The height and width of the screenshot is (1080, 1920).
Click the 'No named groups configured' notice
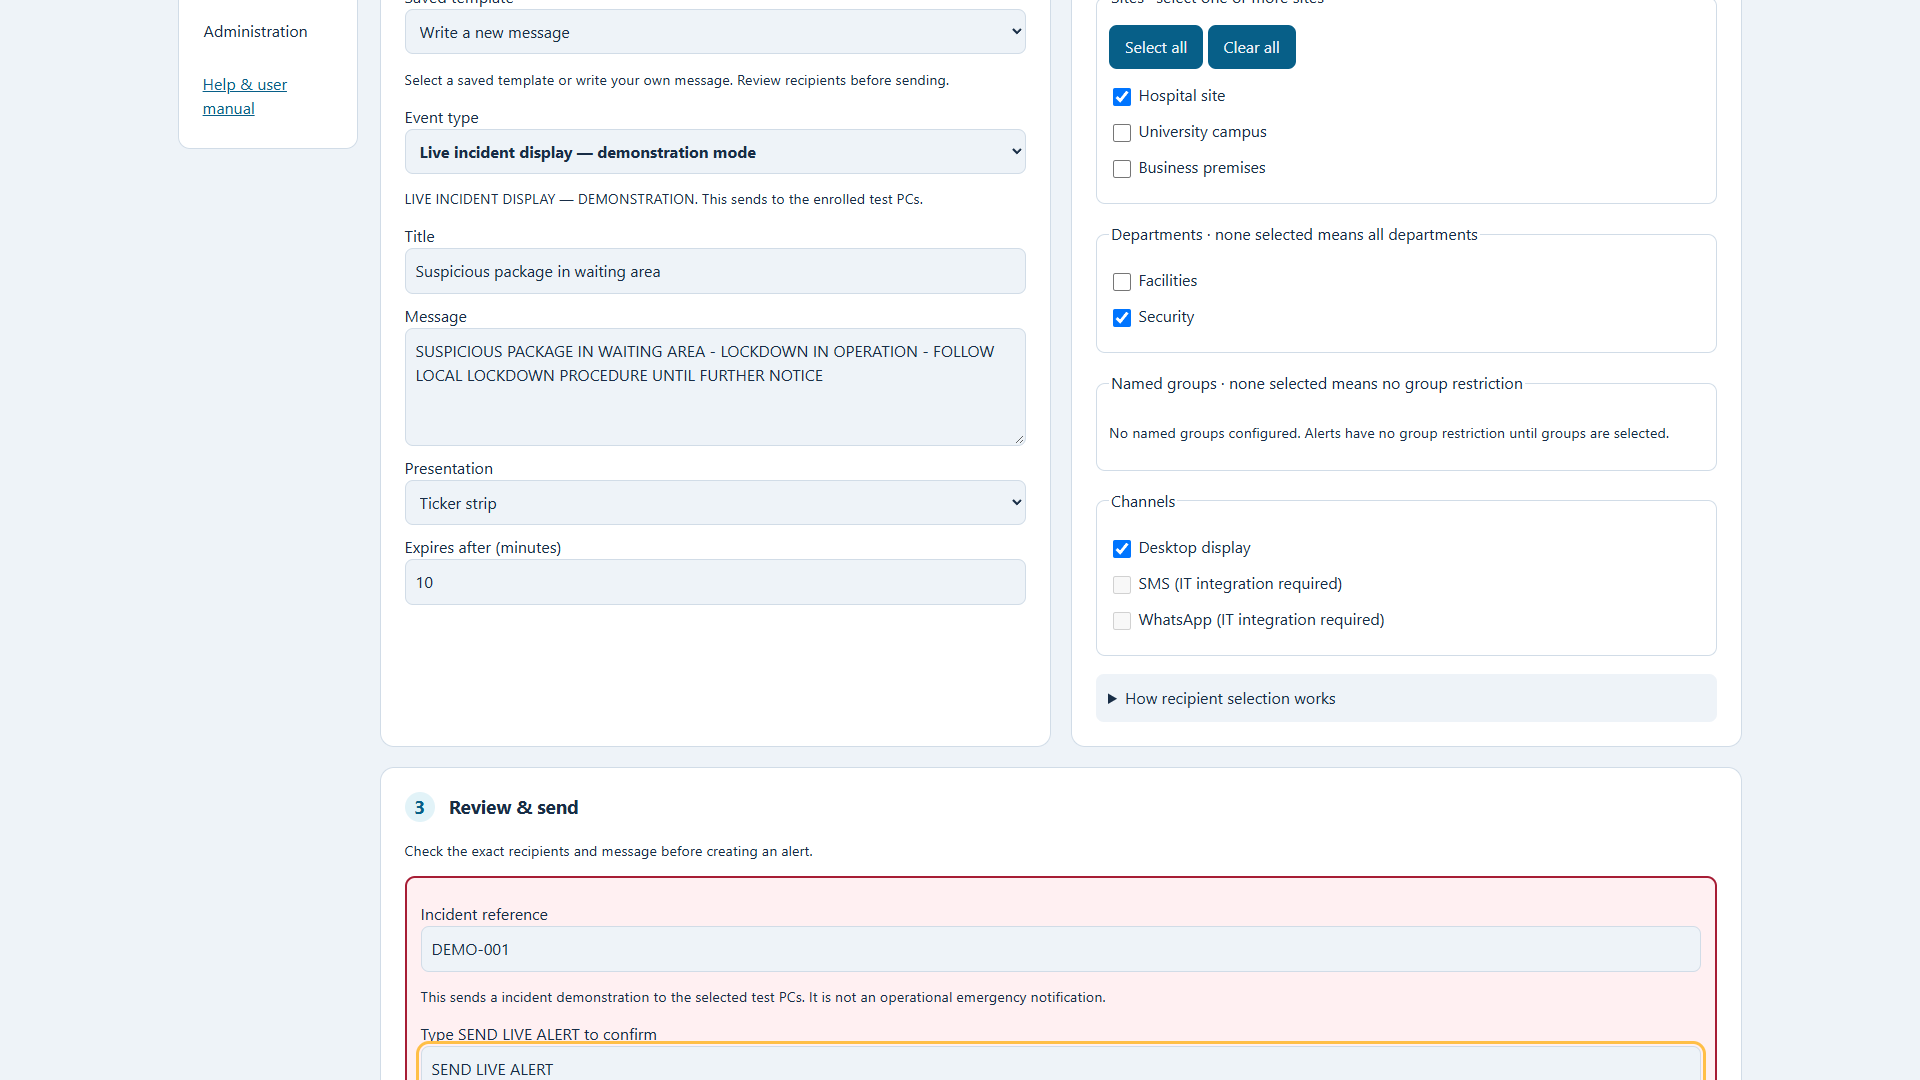pos(1388,433)
